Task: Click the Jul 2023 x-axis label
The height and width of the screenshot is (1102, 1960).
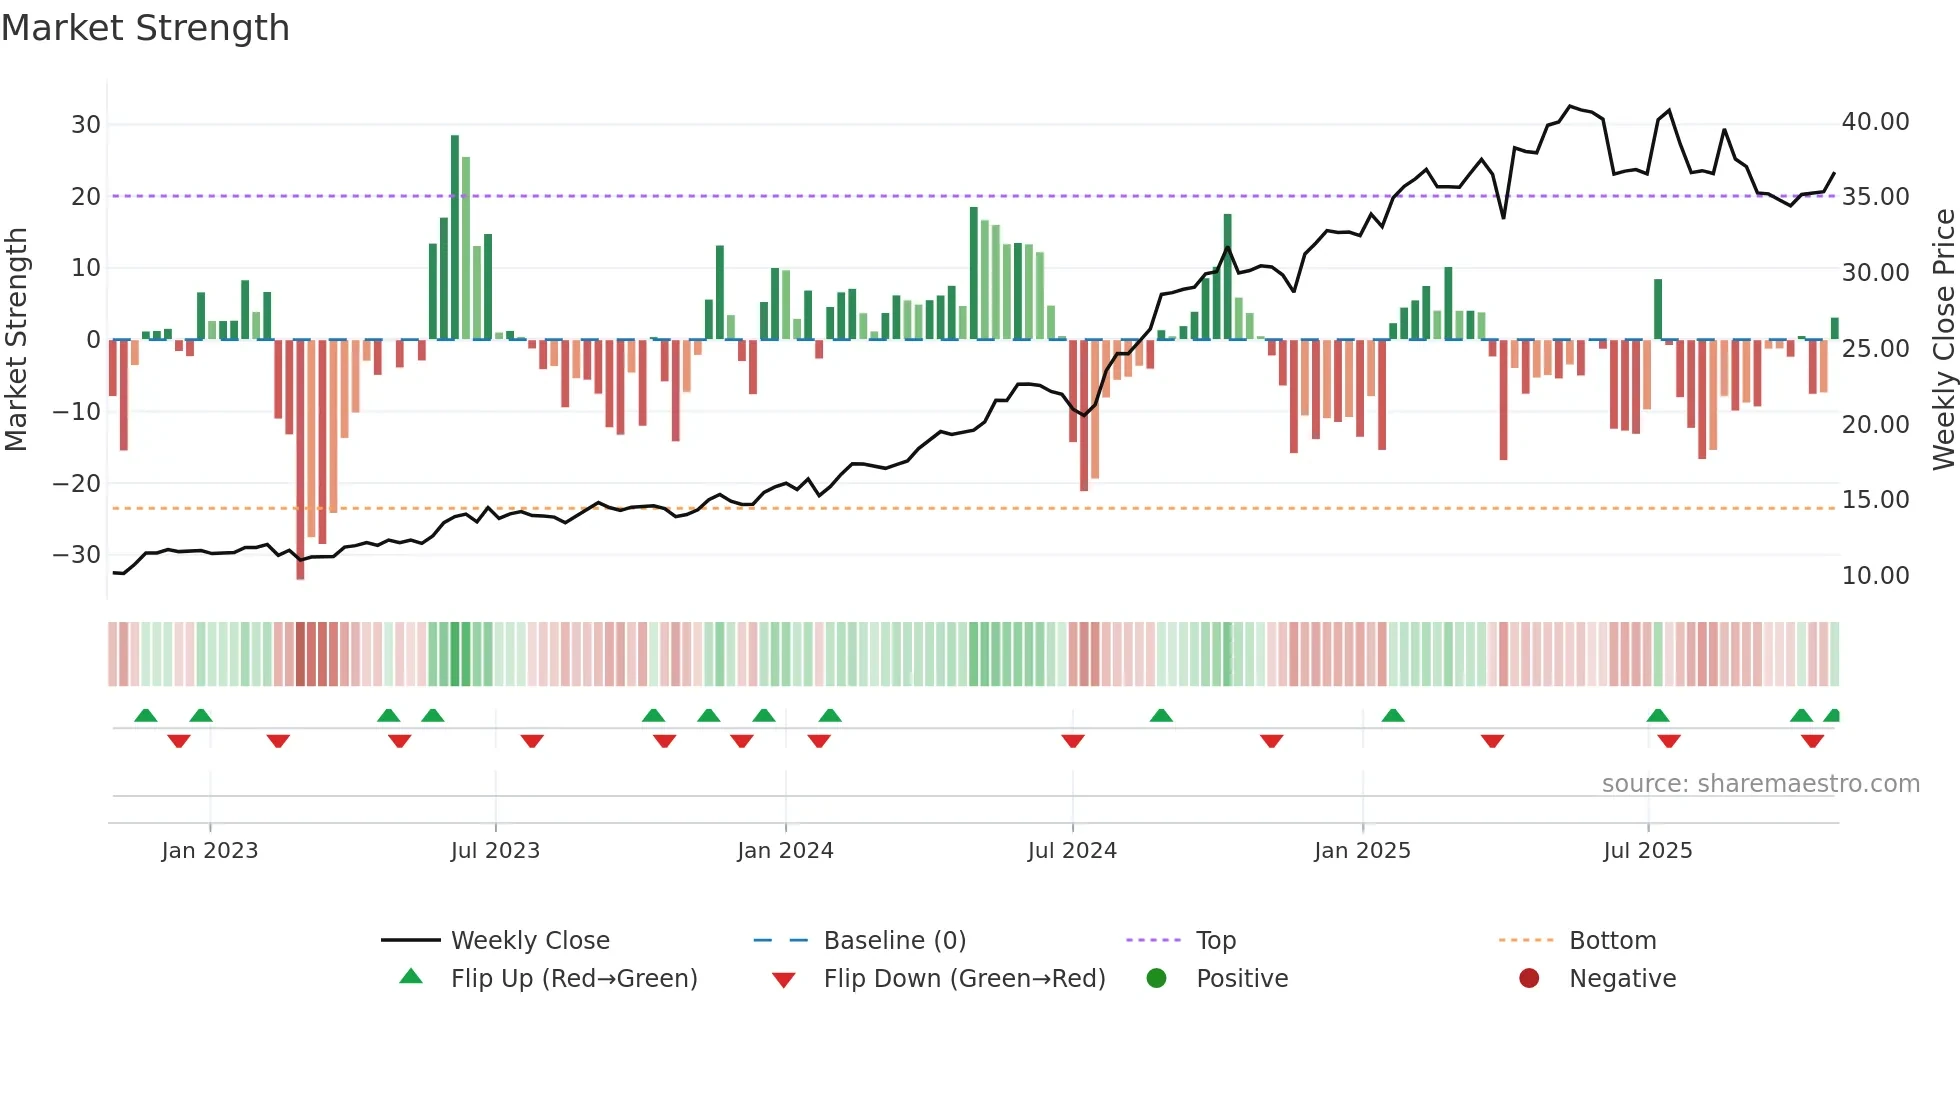Action: pyautogui.click(x=495, y=850)
